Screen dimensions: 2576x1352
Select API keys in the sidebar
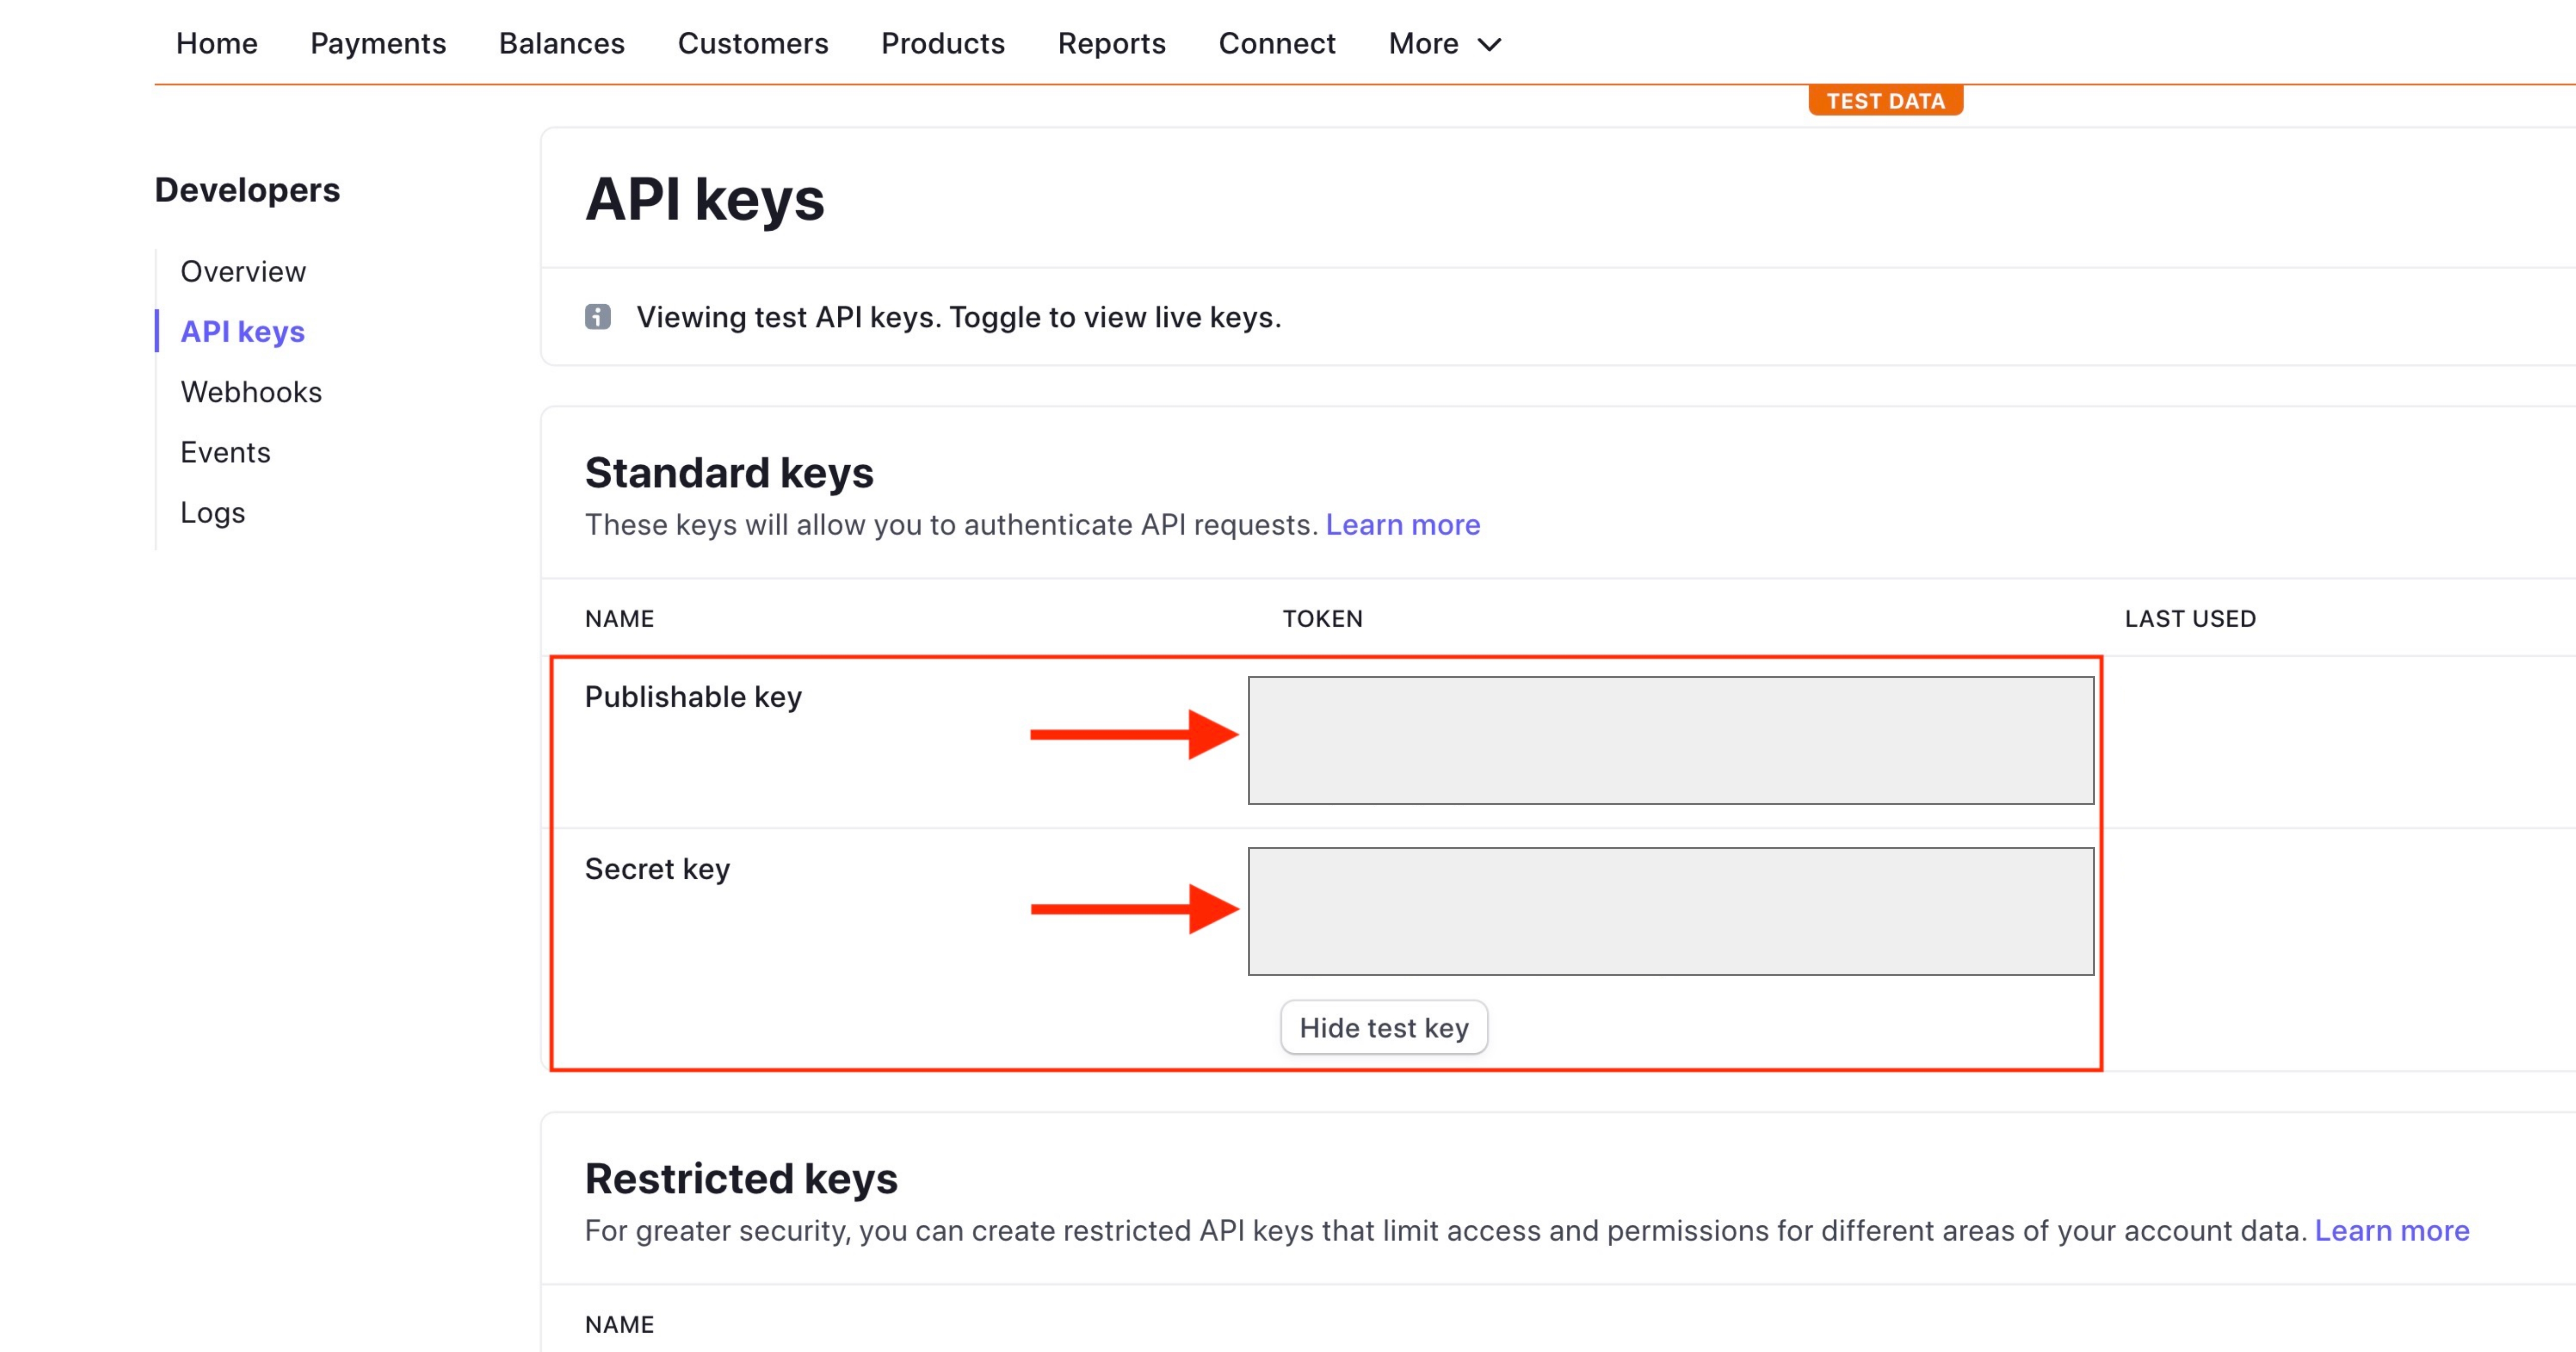coord(242,331)
